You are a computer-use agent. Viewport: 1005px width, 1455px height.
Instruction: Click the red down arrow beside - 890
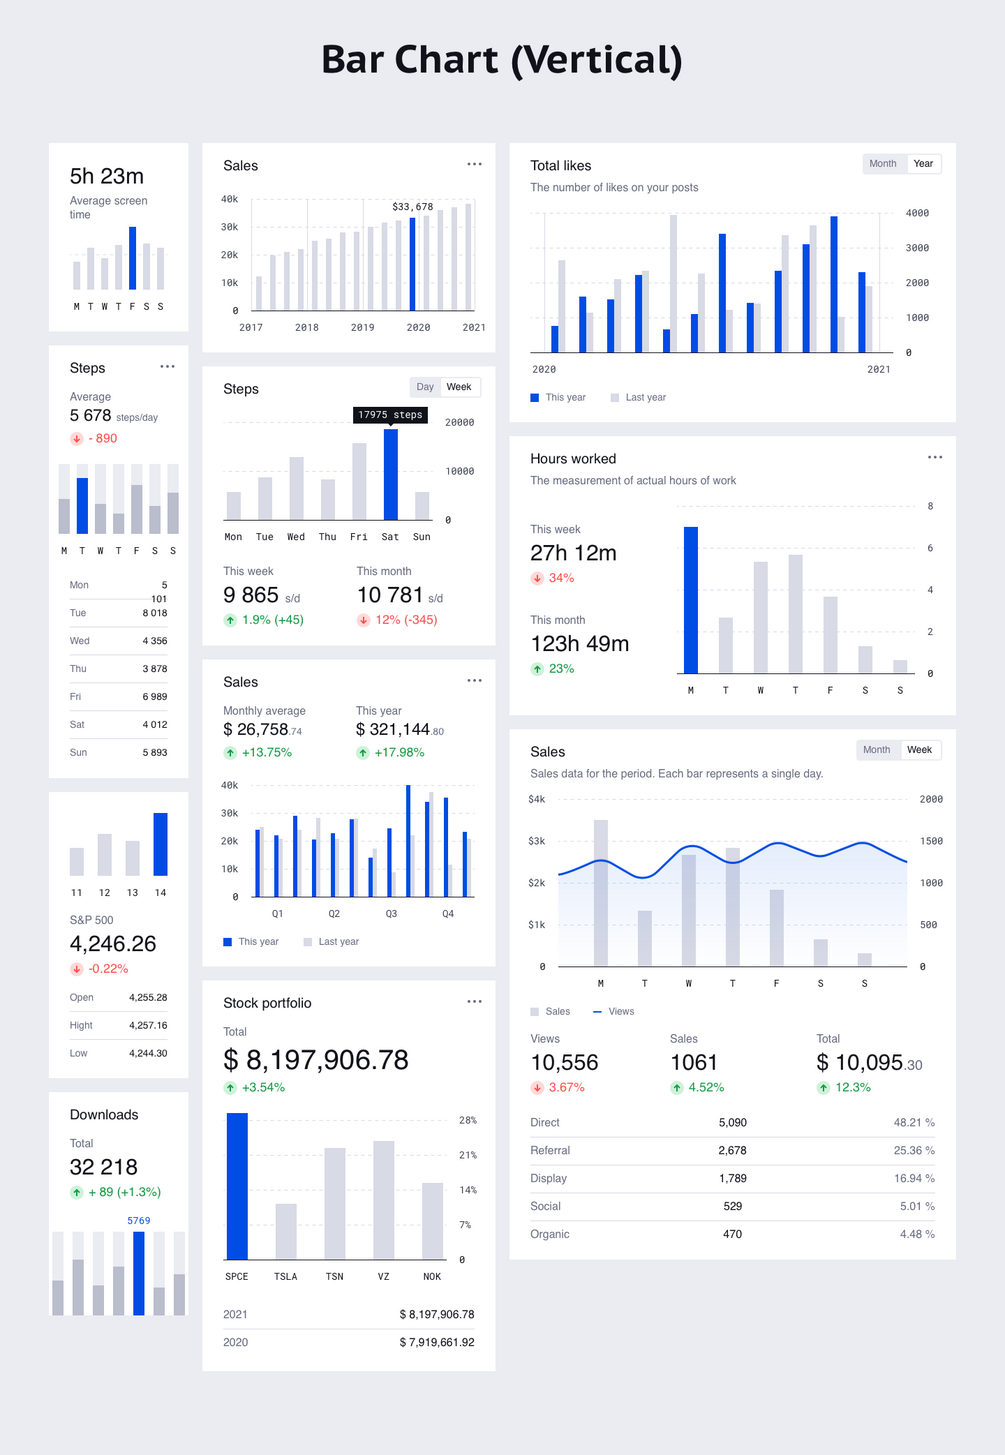point(76,438)
